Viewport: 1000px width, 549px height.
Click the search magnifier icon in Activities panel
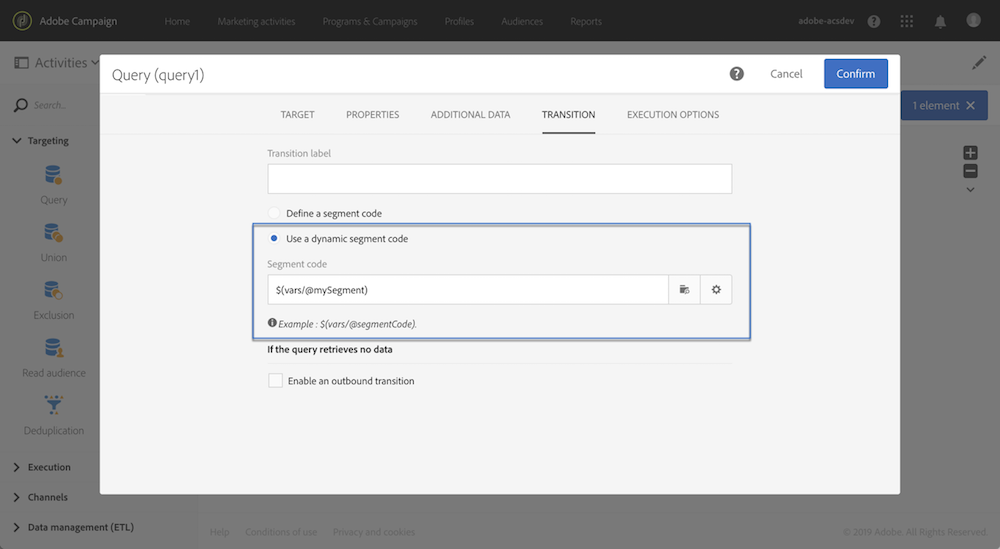pyautogui.click(x=20, y=105)
